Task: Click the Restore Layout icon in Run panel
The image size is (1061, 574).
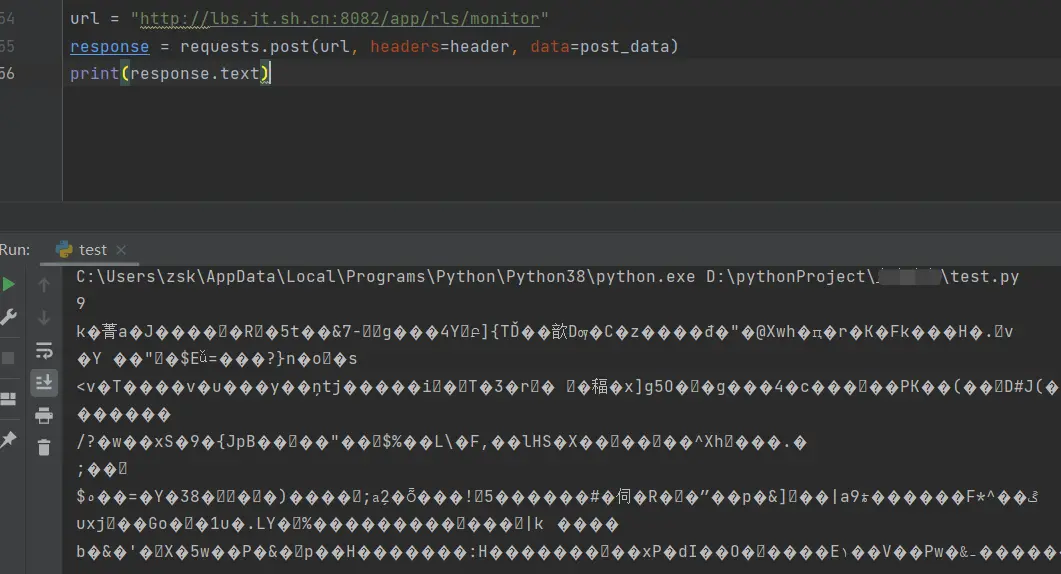Action: click(8, 399)
